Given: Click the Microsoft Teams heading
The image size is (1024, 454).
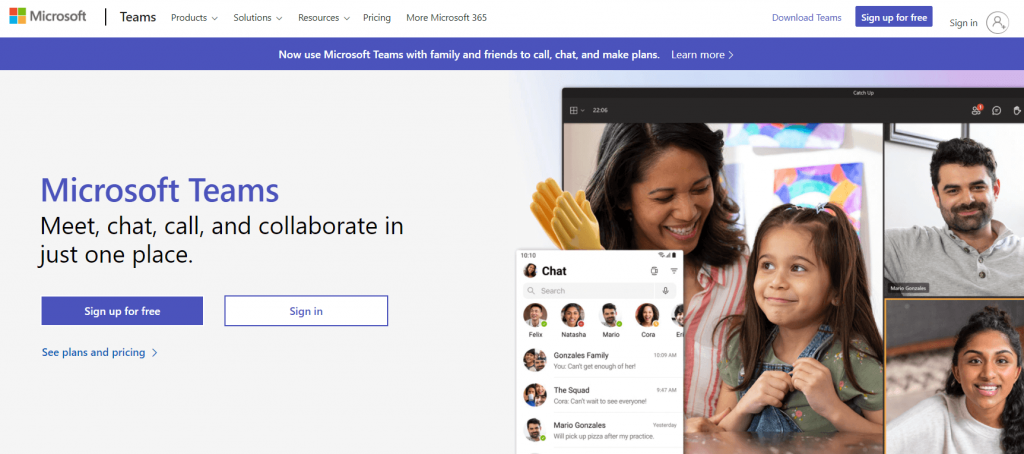Looking at the screenshot, I should 159,190.
